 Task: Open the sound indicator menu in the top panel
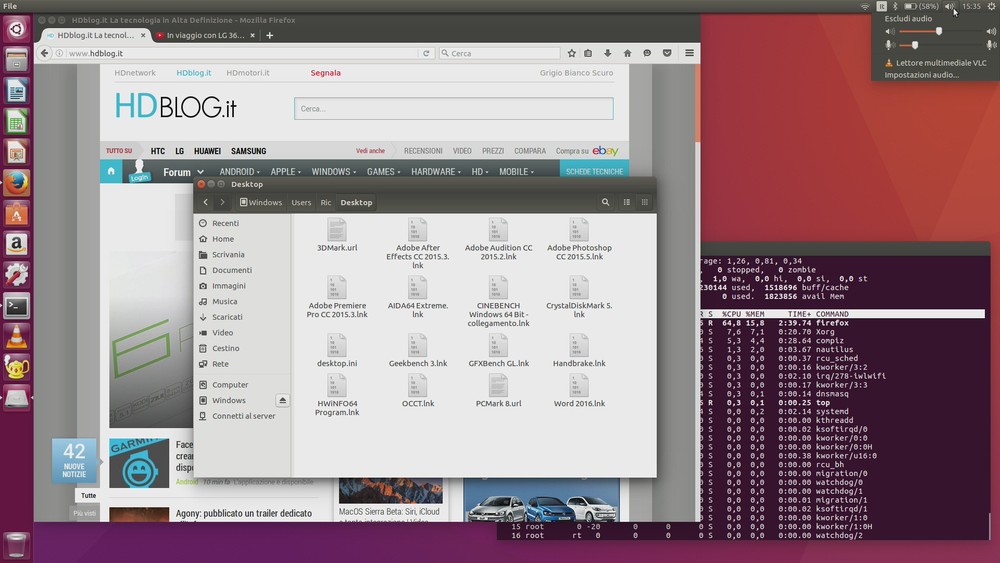[x=950, y=6]
